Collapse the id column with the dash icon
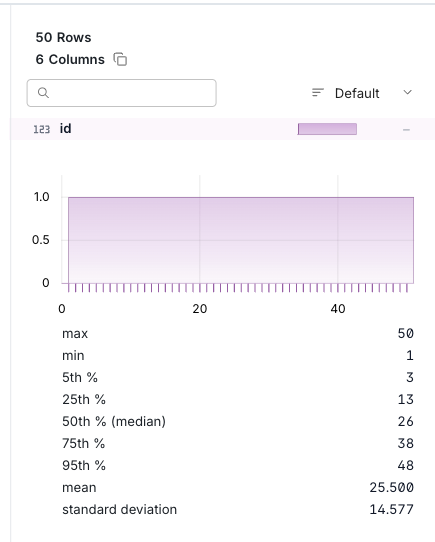The width and height of the screenshot is (435, 542). click(x=406, y=130)
